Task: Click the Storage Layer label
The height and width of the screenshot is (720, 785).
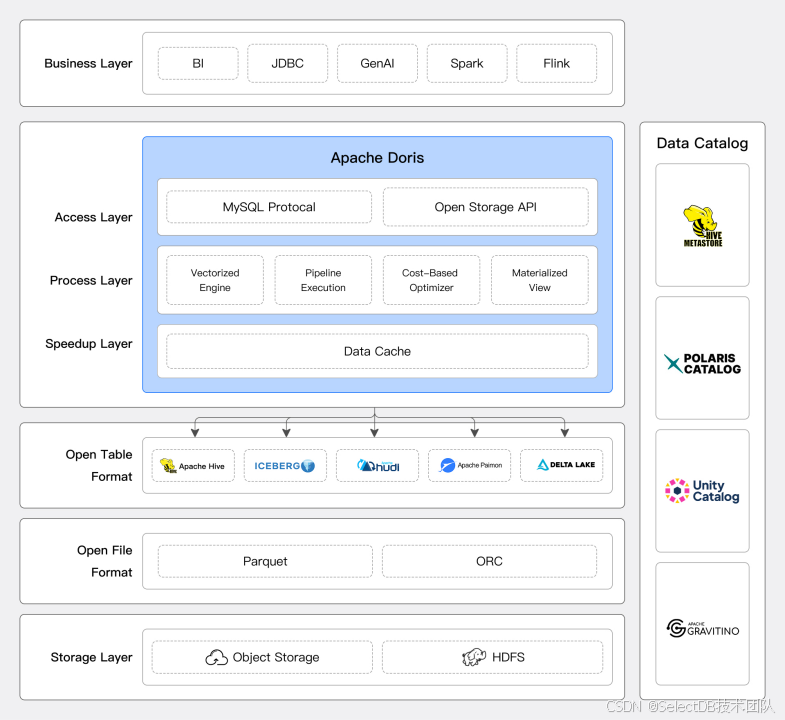Action: tap(92, 657)
